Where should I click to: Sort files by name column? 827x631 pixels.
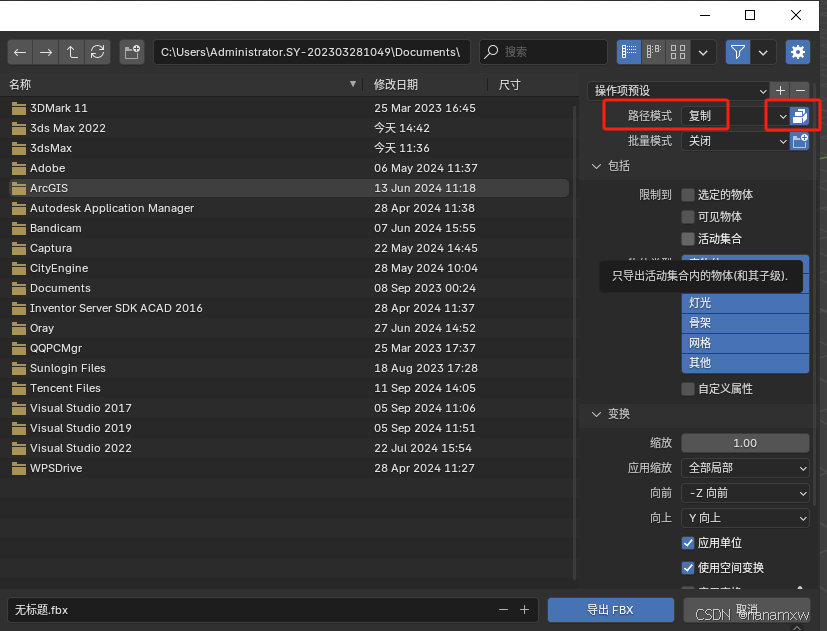[182, 84]
